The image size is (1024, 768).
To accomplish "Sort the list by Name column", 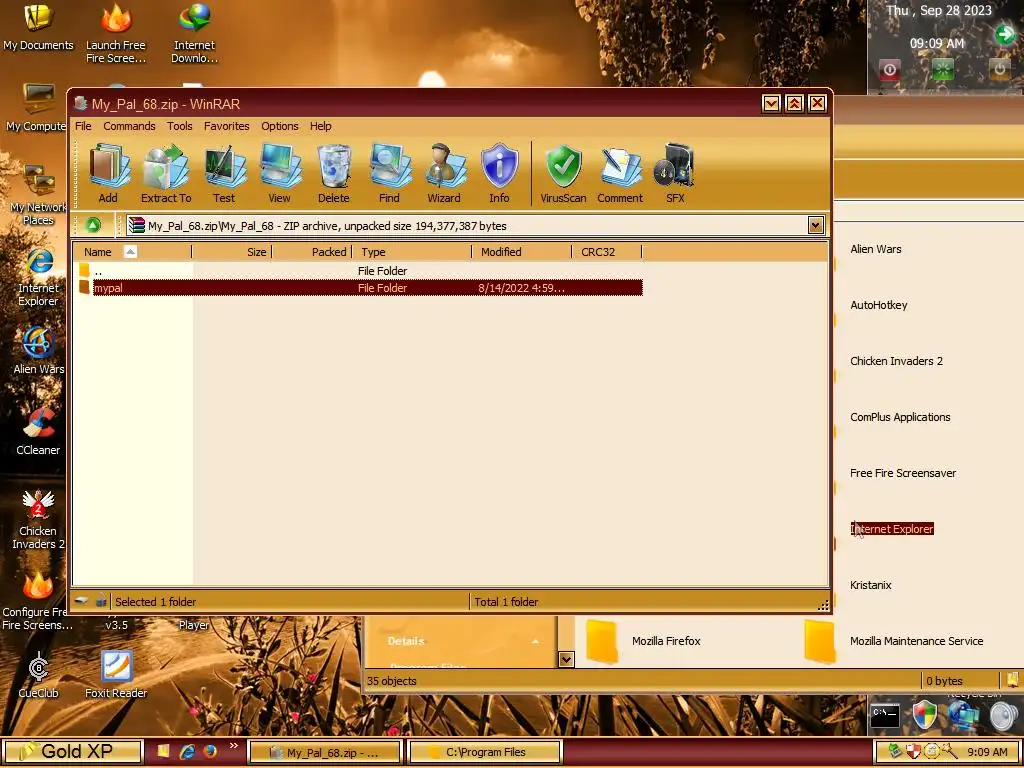I will (x=133, y=251).
